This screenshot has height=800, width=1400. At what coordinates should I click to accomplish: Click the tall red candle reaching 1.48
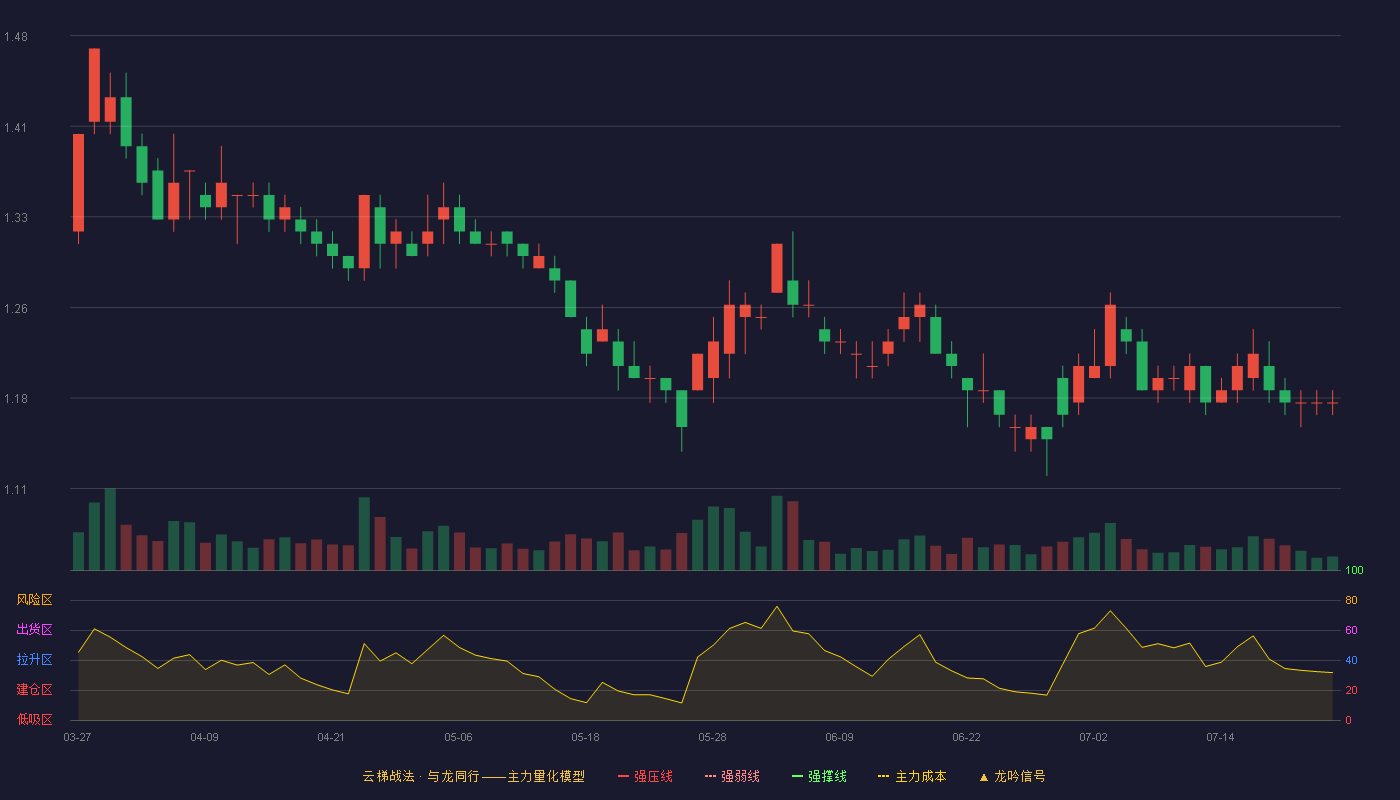tap(94, 86)
